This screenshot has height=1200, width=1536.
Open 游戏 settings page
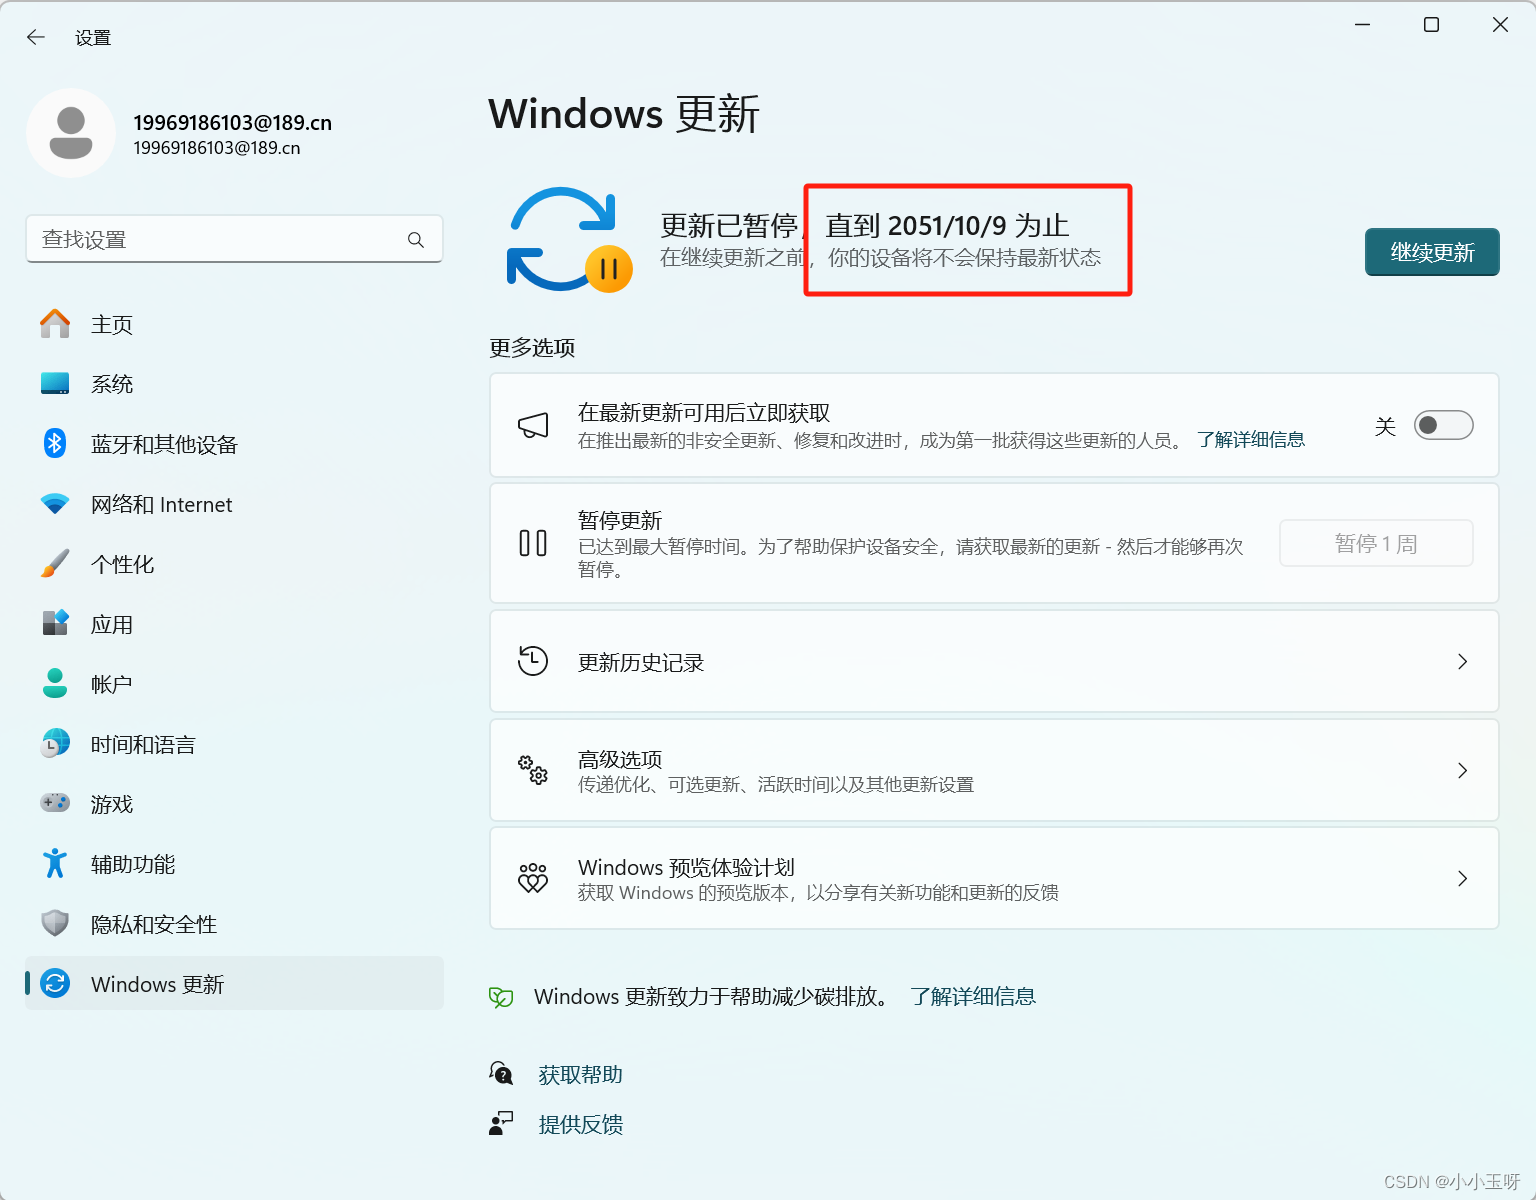[234, 804]
